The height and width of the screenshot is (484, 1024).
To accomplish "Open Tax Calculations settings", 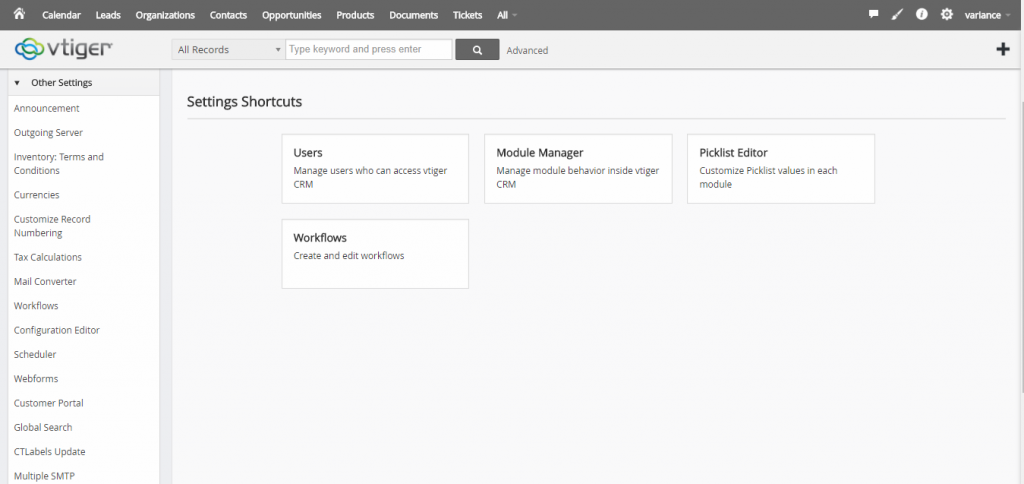I will point(48,257).
